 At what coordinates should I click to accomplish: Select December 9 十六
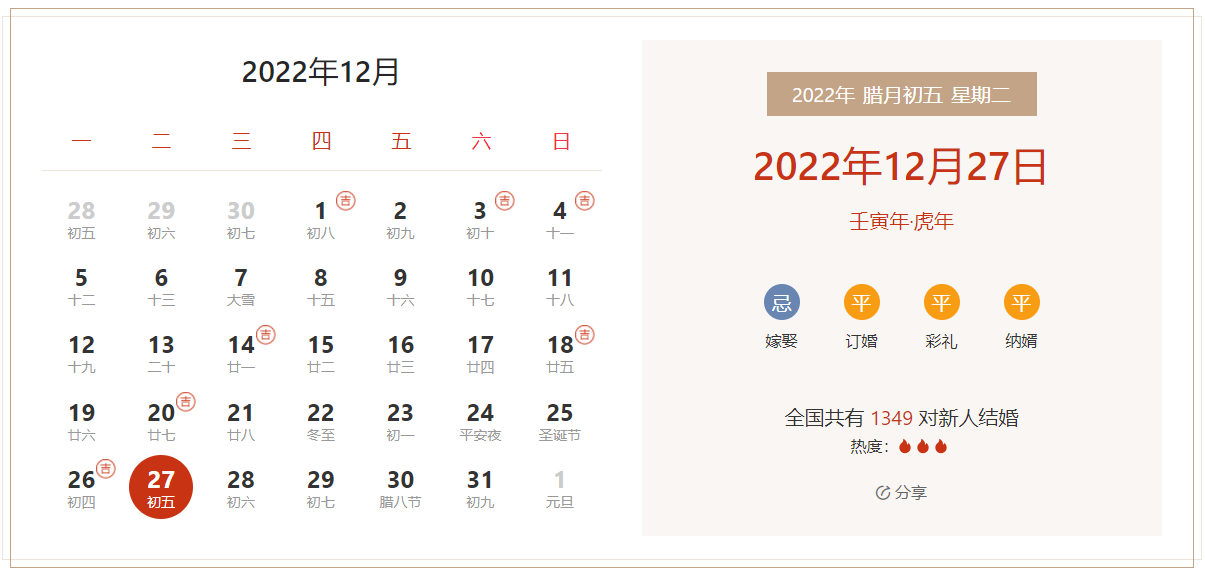click(401, 287)
